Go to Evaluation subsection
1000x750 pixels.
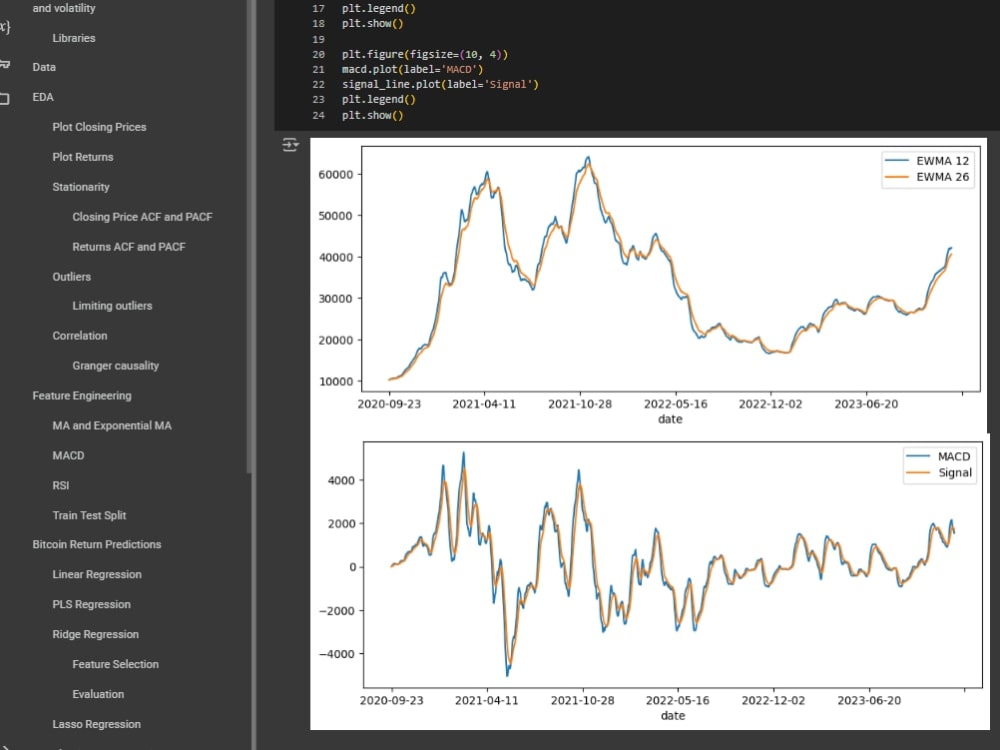pos(98,694)
